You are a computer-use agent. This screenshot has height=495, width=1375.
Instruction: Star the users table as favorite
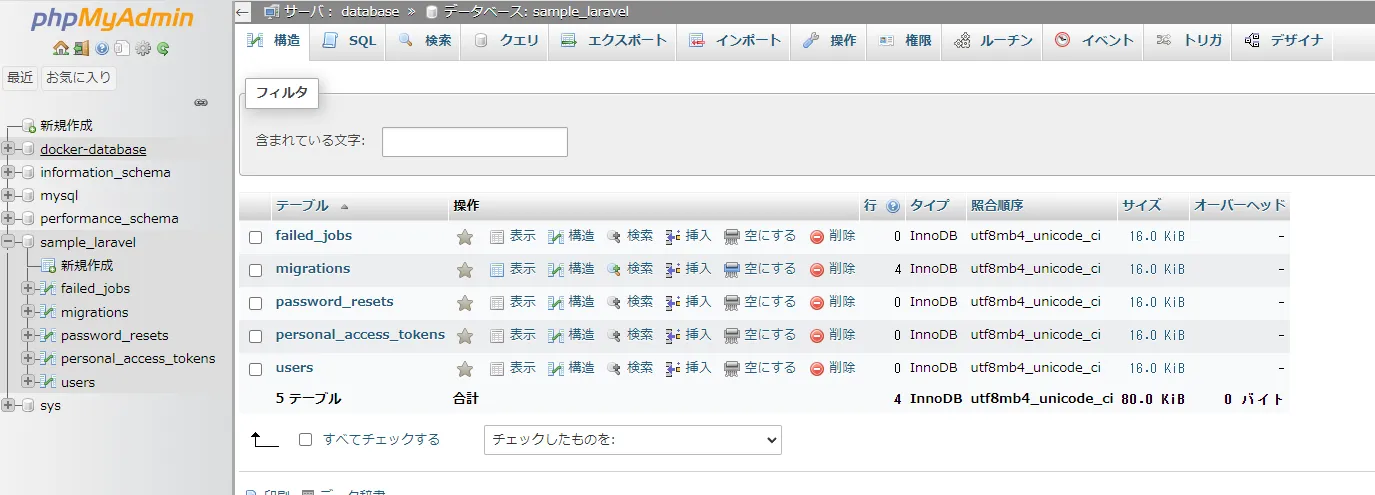click(465, 369)
